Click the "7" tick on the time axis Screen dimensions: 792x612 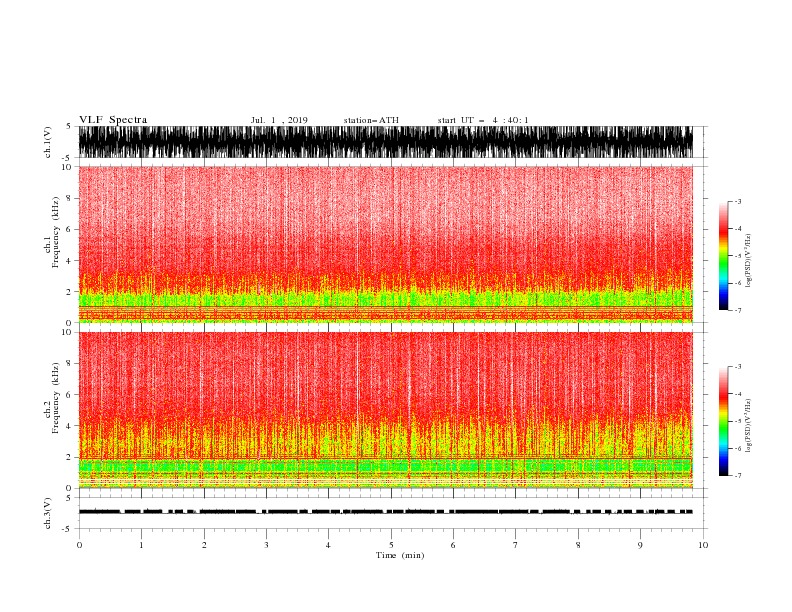click(x=516, y=545)
